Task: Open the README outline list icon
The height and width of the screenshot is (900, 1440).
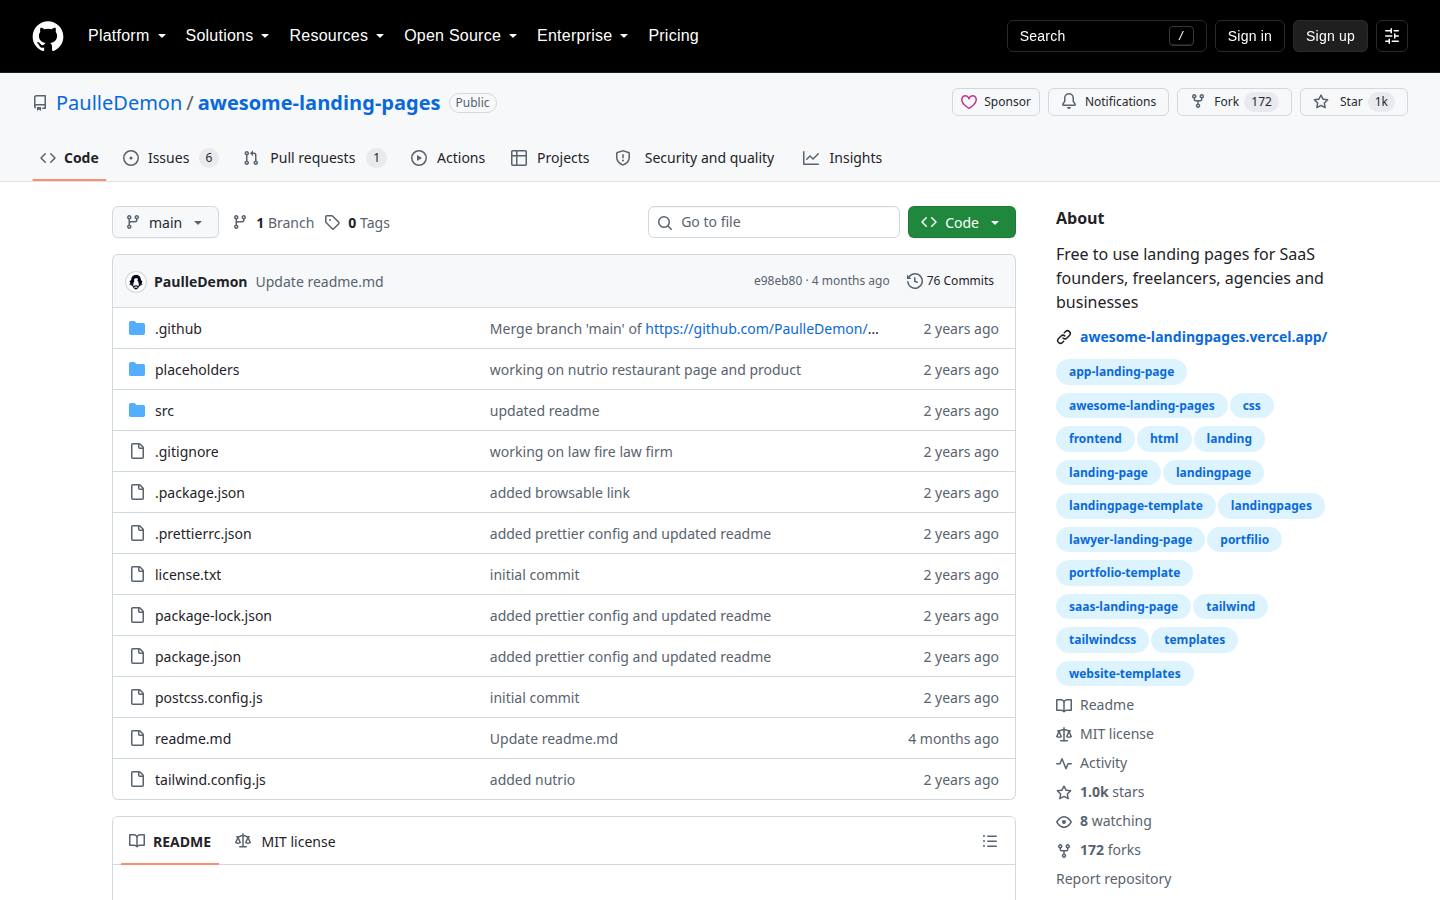Action: coord(990,841)
